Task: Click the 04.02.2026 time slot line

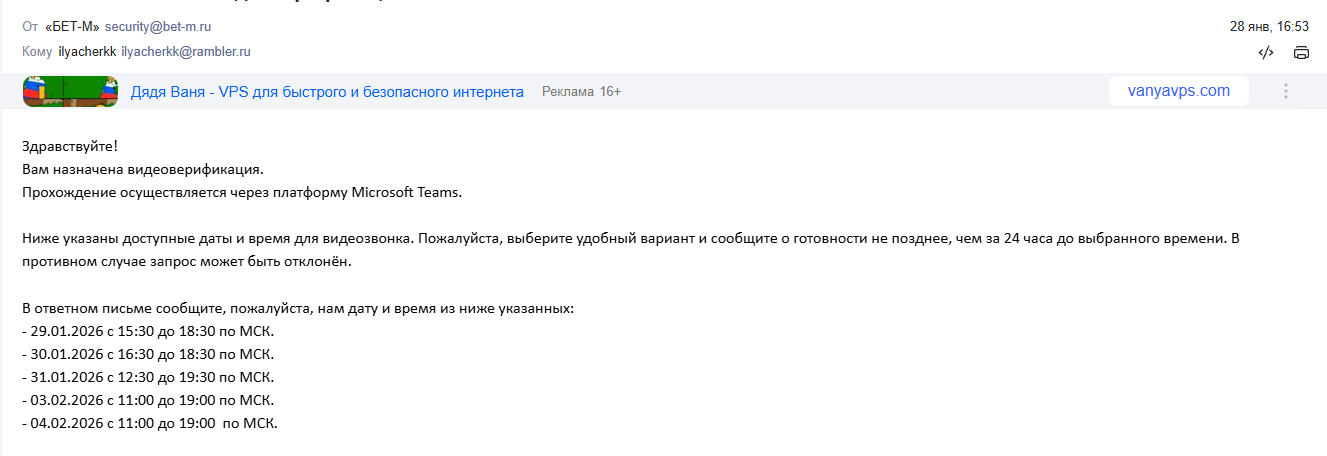Action: [148, 423]
